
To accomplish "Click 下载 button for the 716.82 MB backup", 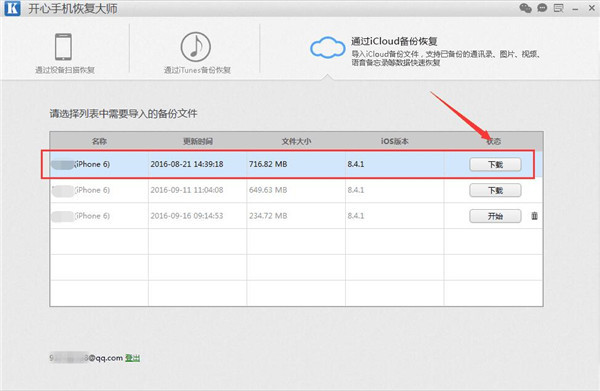I will (x=495, y=165).
